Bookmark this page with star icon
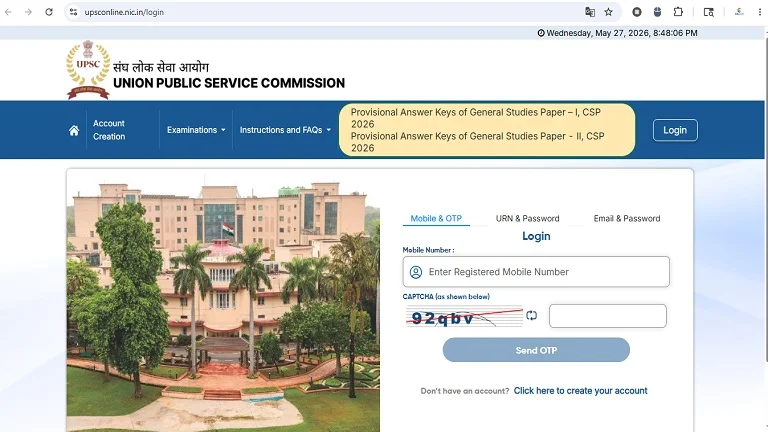 (x=608, y=12)
